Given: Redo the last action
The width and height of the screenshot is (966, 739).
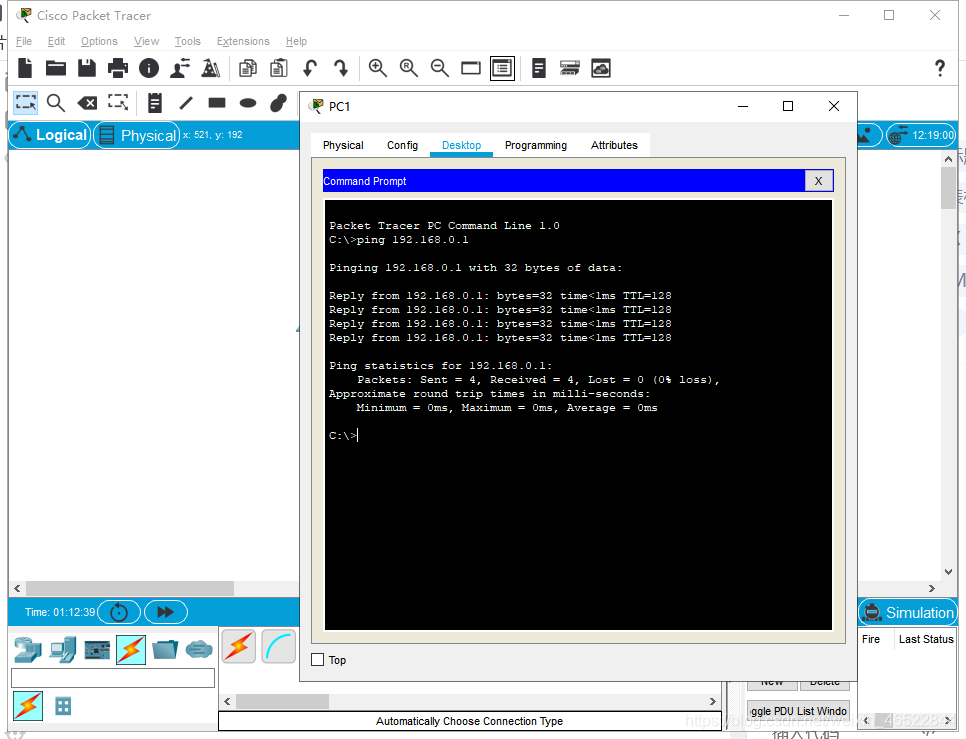Looking at the screenshot, I should point(341,68).
